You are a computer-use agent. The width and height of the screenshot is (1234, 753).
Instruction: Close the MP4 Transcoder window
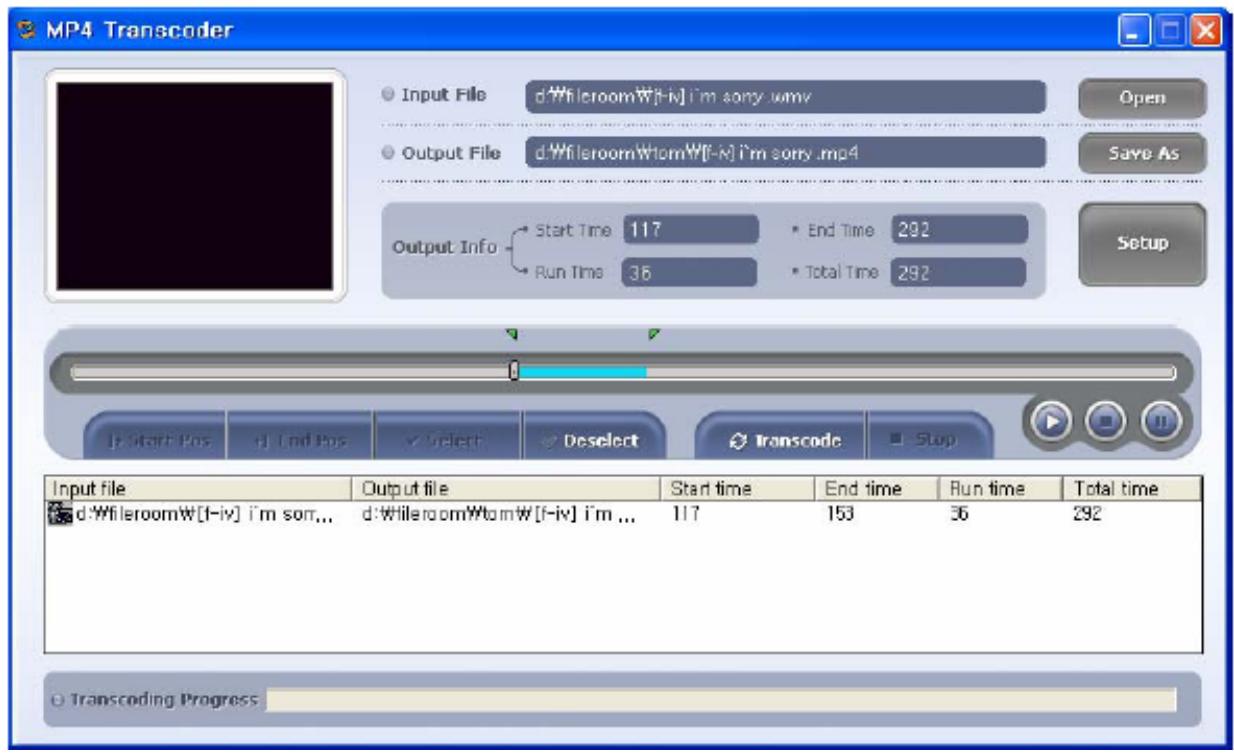tap(1206, 30)
